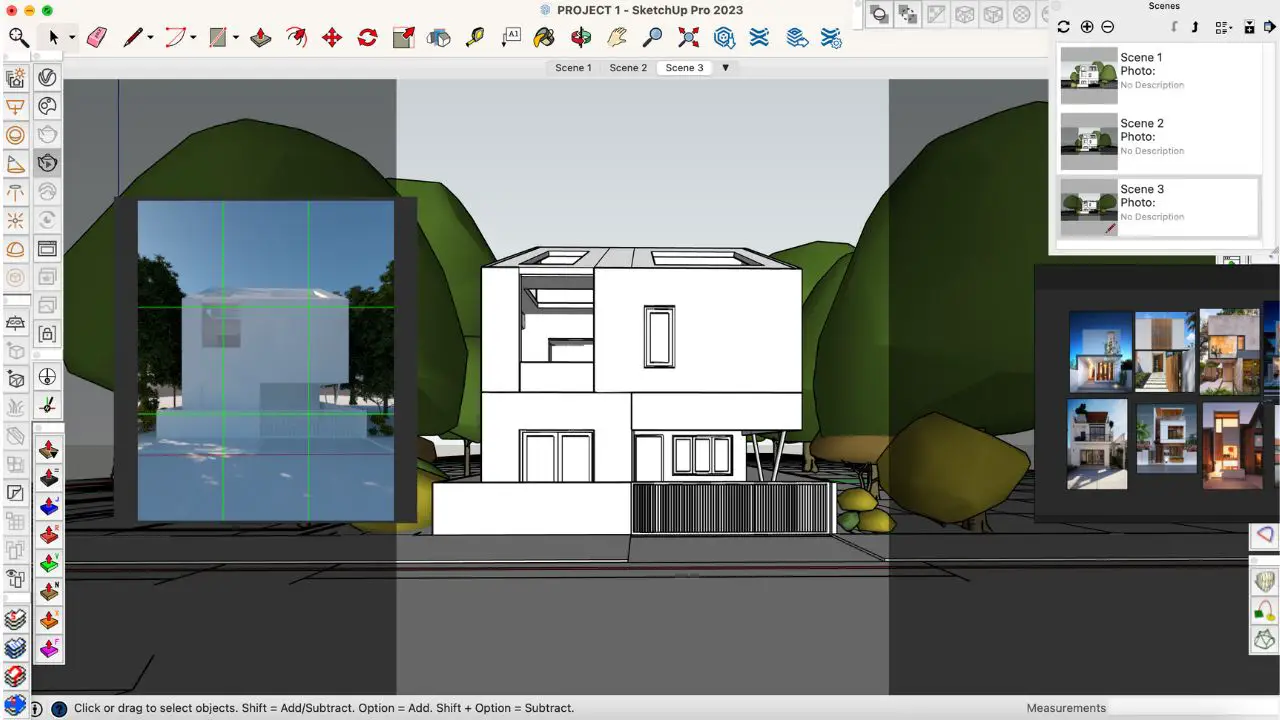The width and height of the screenshot is (1280, 720).
Task: Activate the Arc drawing tool
Action: [175, 38]
